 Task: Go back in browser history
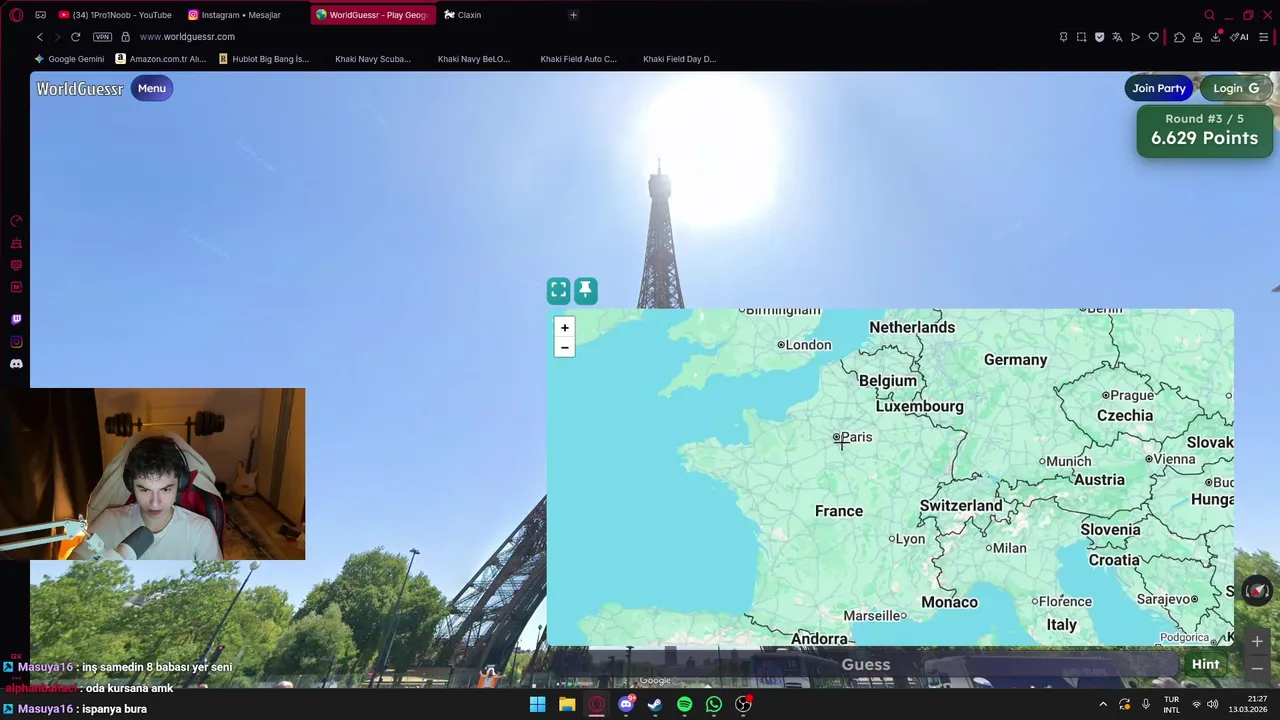(40, 37)
